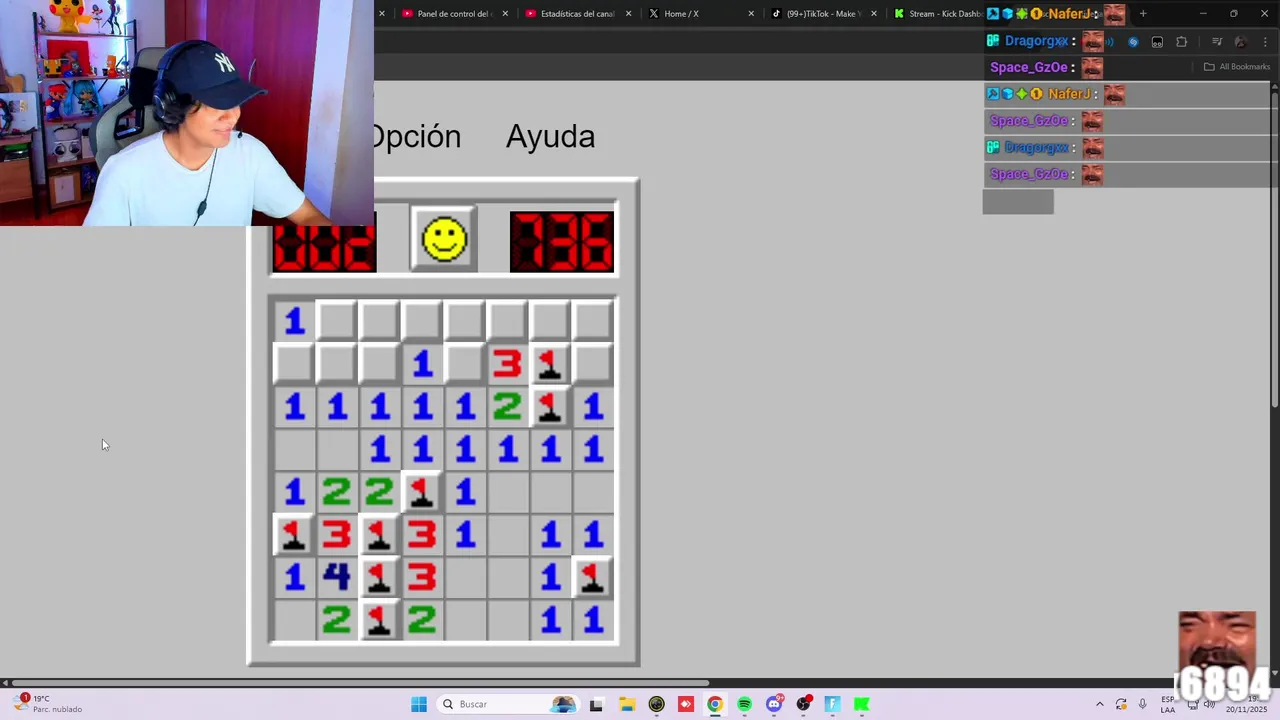Screen dimensions: 1280x720
Task: Open Spotify from the taskbar
Action: click(x=744, y=704)
